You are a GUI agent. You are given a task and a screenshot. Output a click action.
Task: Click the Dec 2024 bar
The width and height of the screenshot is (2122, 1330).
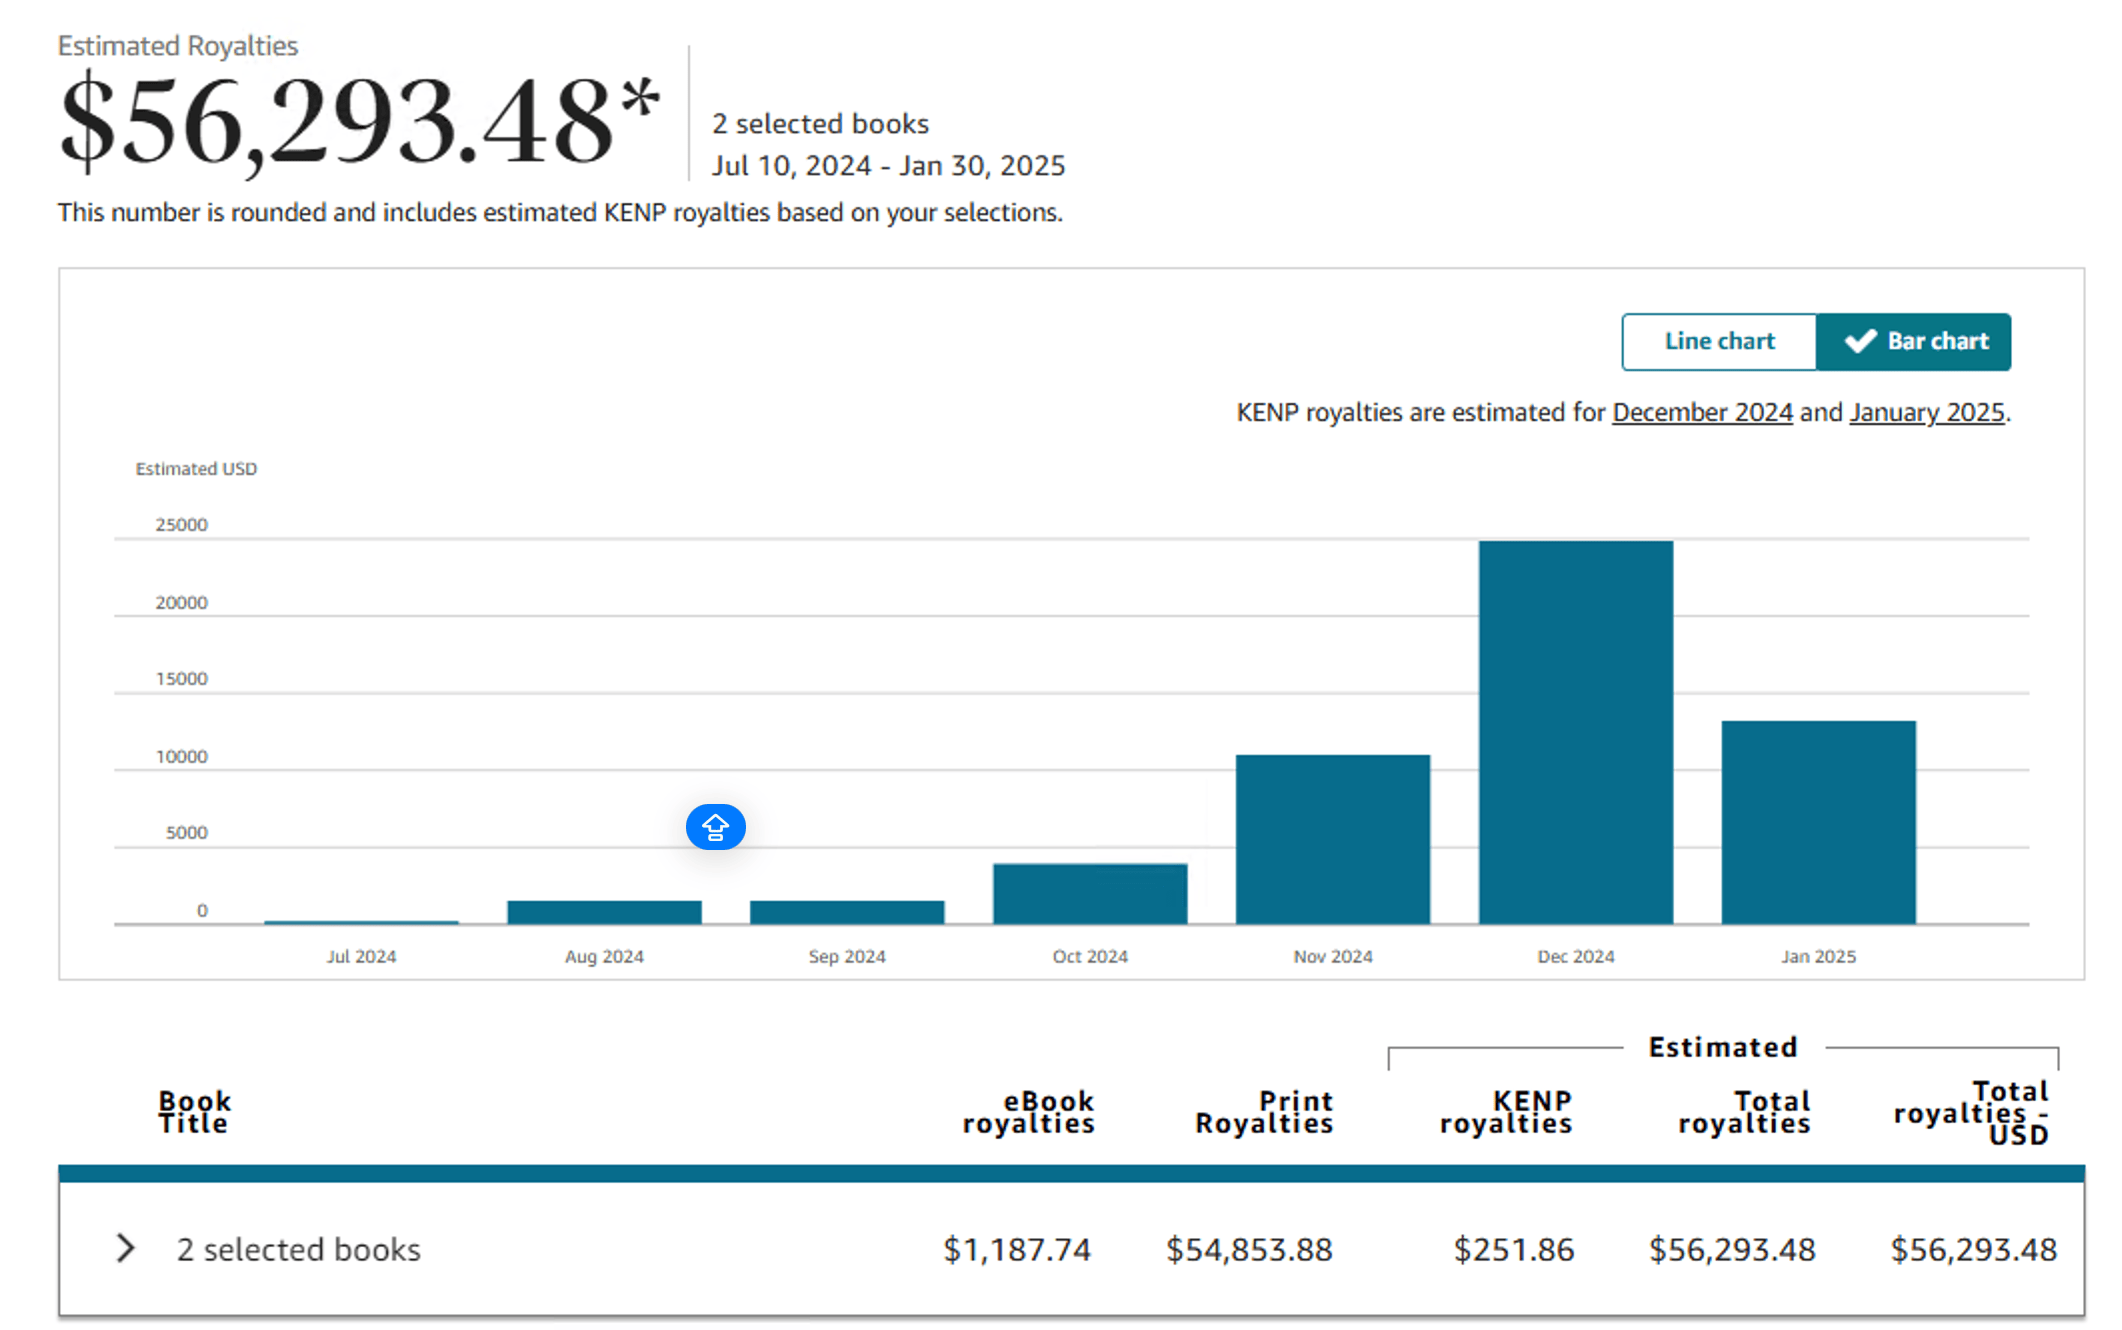click(1576, 732)
